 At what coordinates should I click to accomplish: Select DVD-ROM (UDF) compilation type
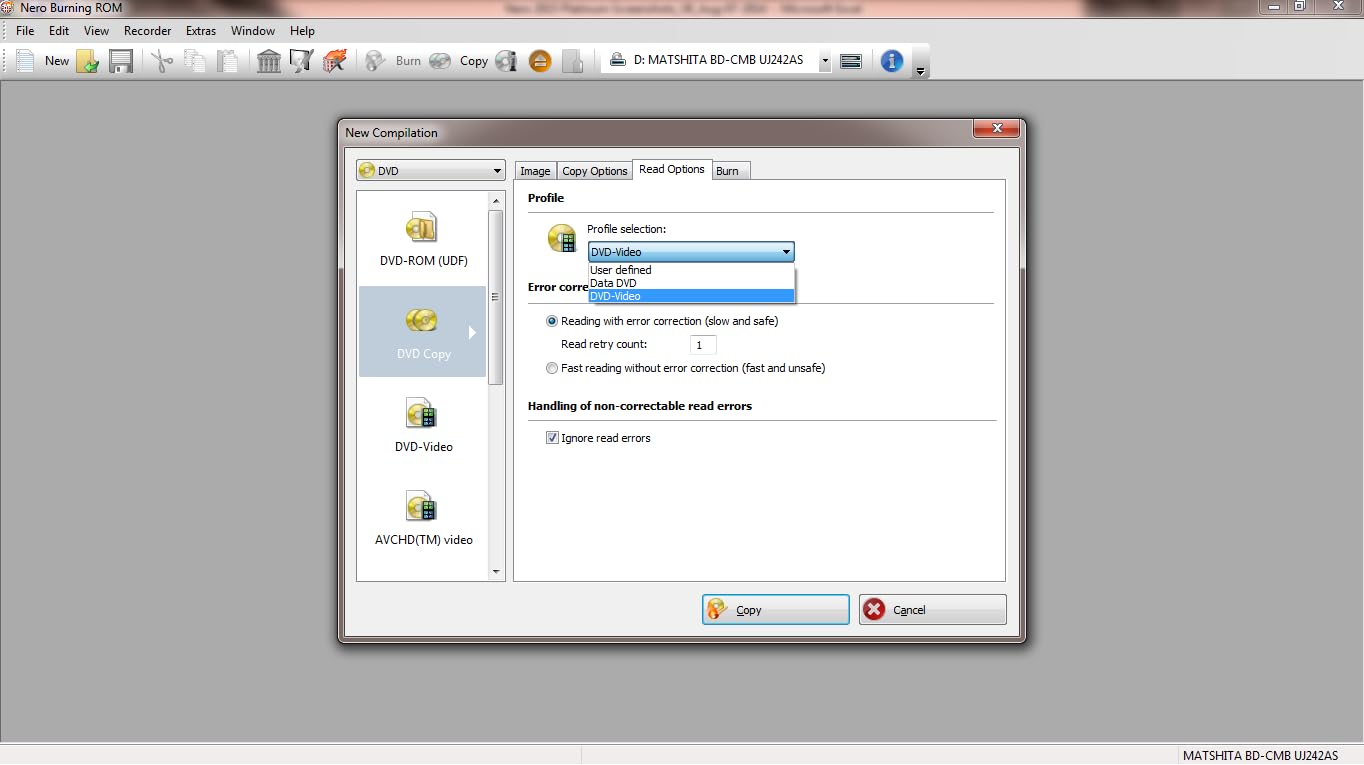pyautogui.click(x=423, y=240)
